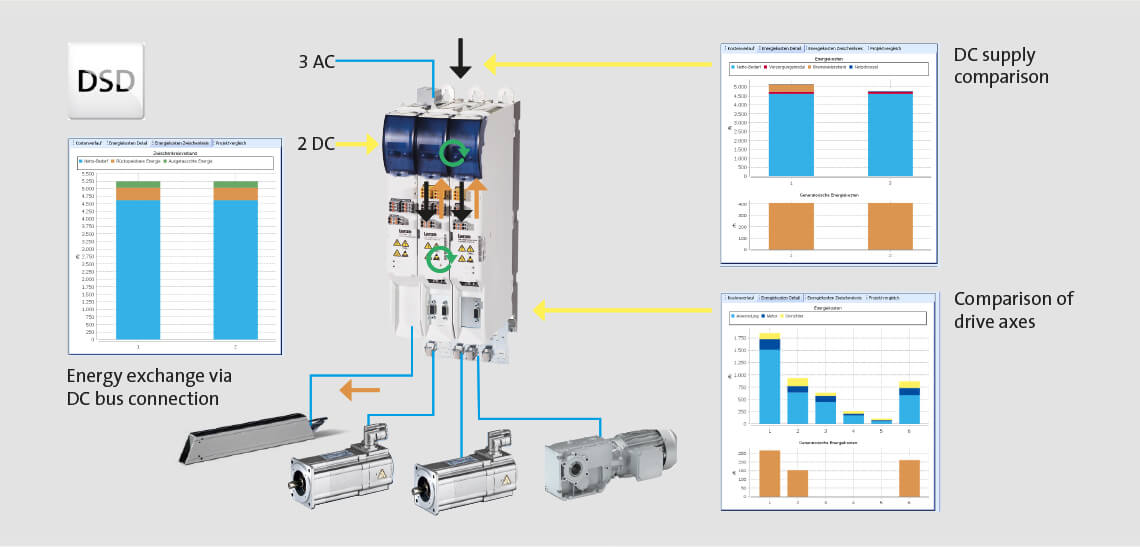1140x547 pixels.
Task: Select bar 2 in the left DC bus exchange chart
Action: click(236, 260)
